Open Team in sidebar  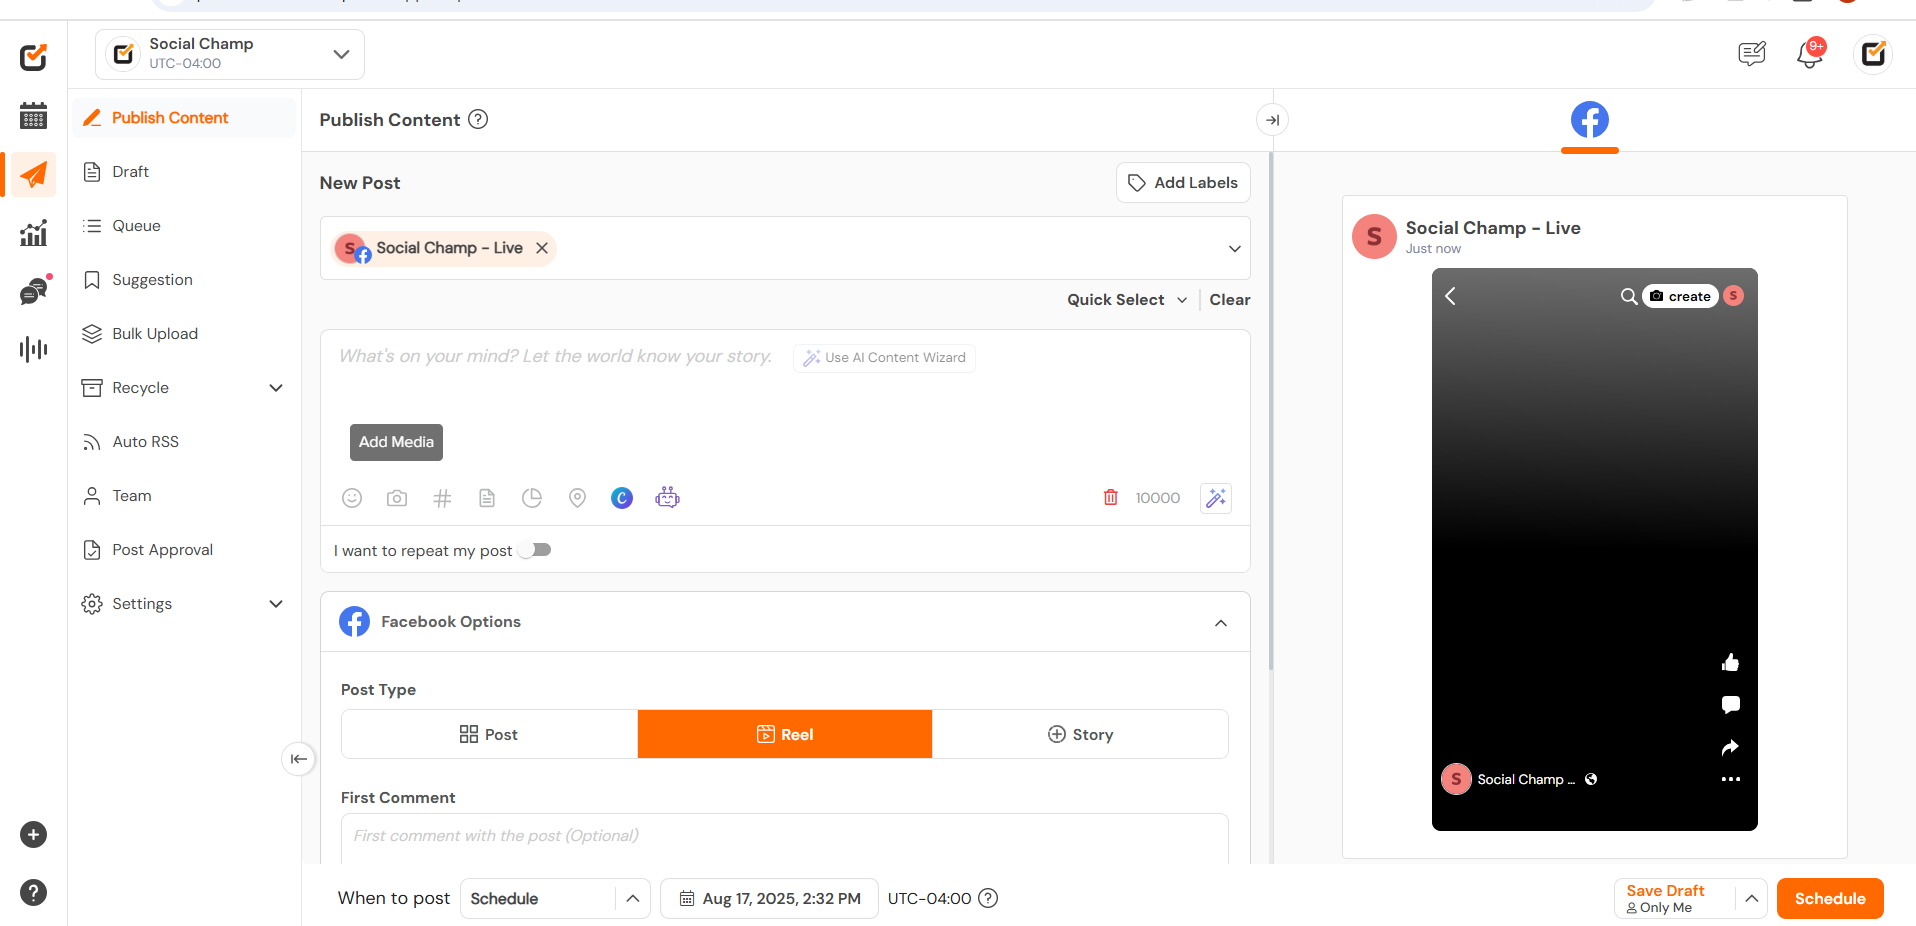pos(184,496)
